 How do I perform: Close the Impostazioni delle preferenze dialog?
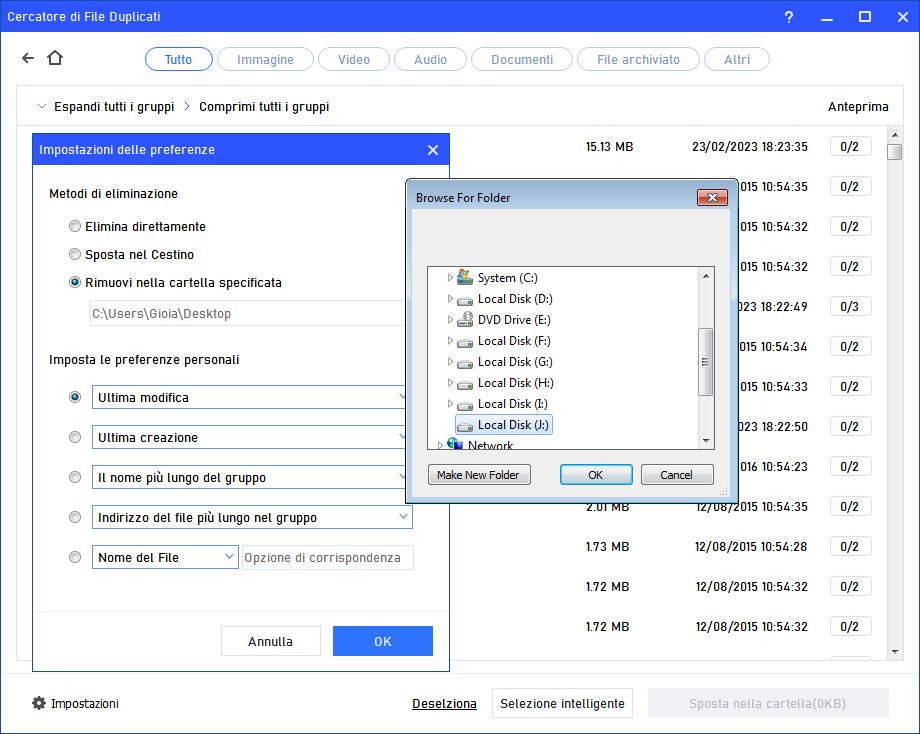(432, 149)
